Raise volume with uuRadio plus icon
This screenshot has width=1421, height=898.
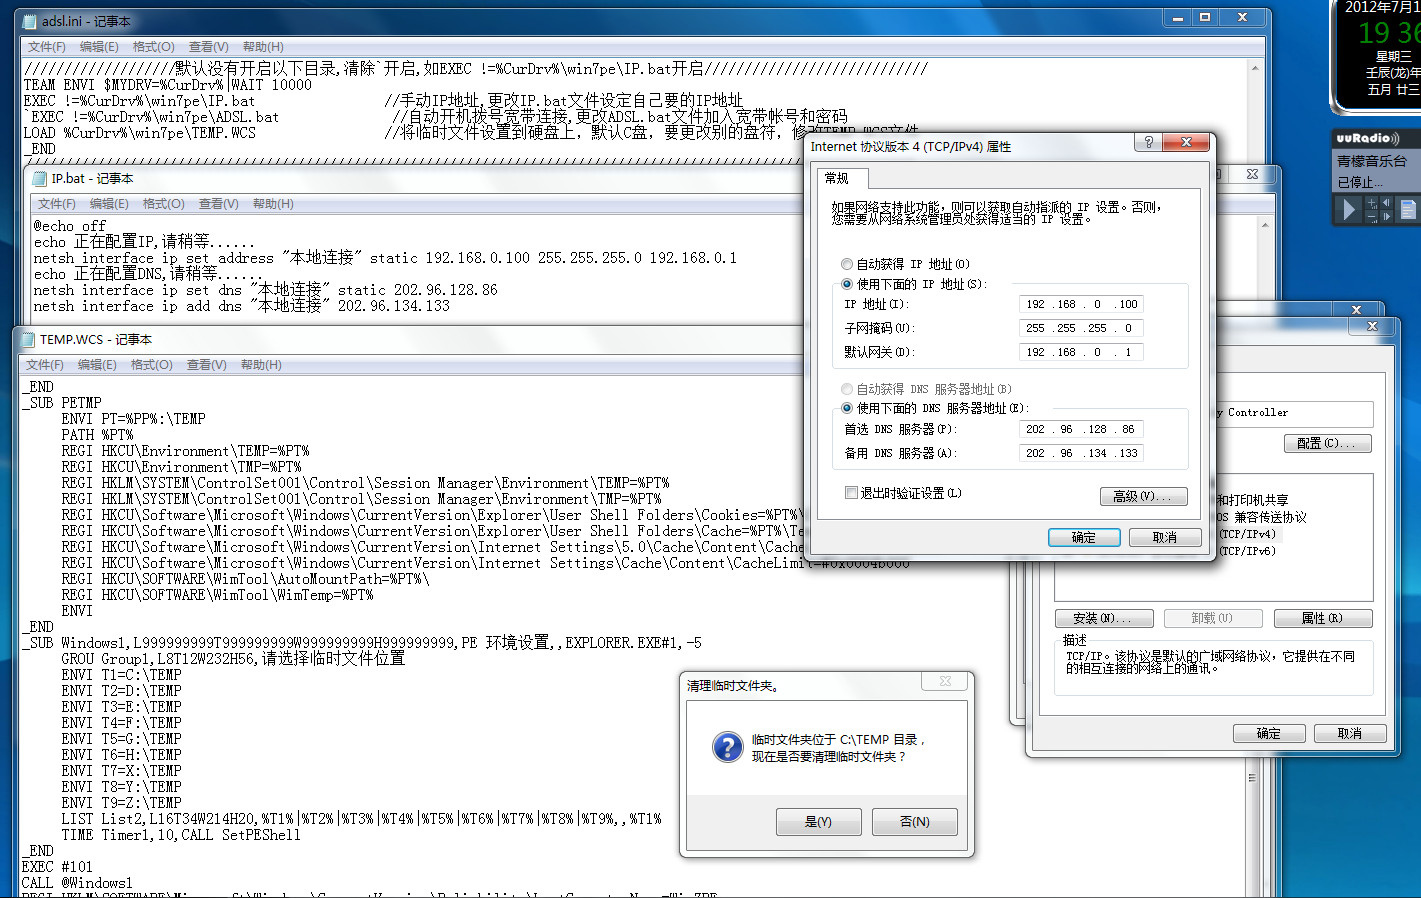pos(1372,203)
